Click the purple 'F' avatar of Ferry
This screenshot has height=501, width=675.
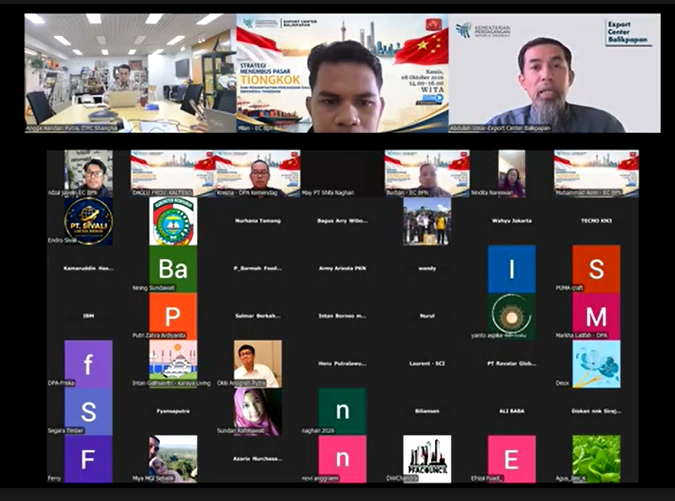[88, 459]
